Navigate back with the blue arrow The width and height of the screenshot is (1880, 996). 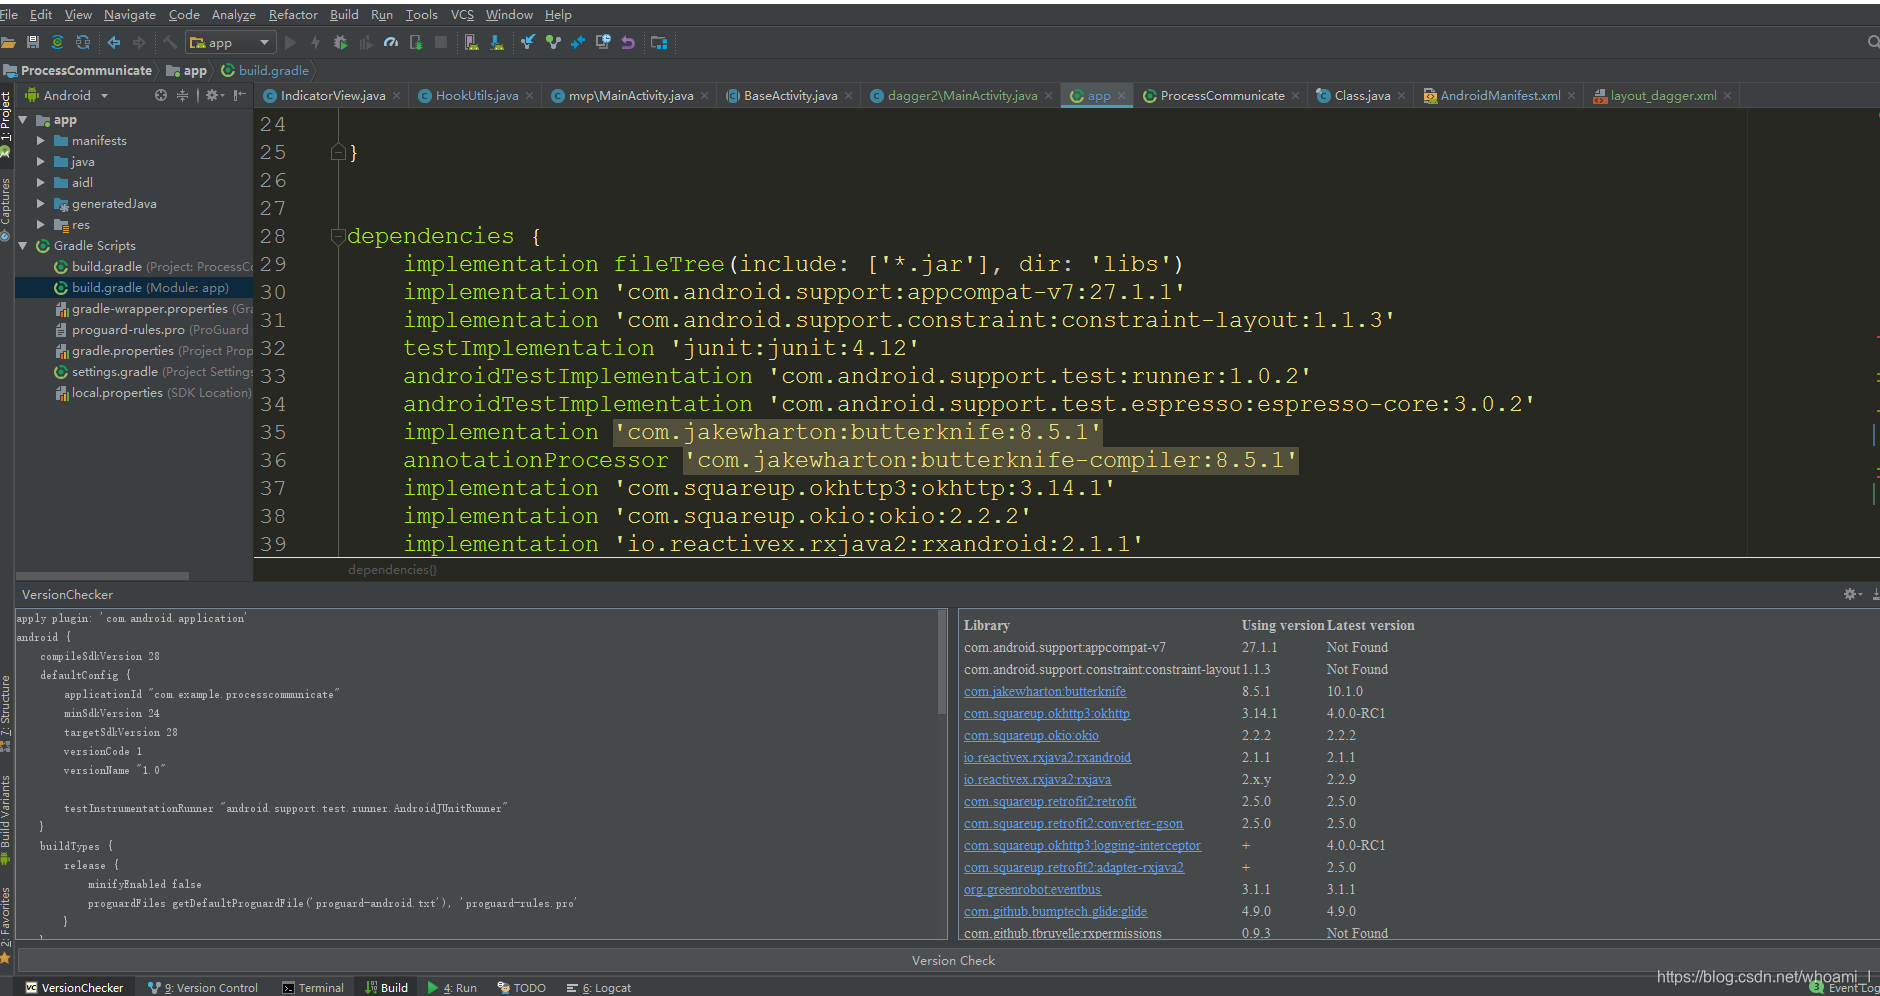point(114,42)
